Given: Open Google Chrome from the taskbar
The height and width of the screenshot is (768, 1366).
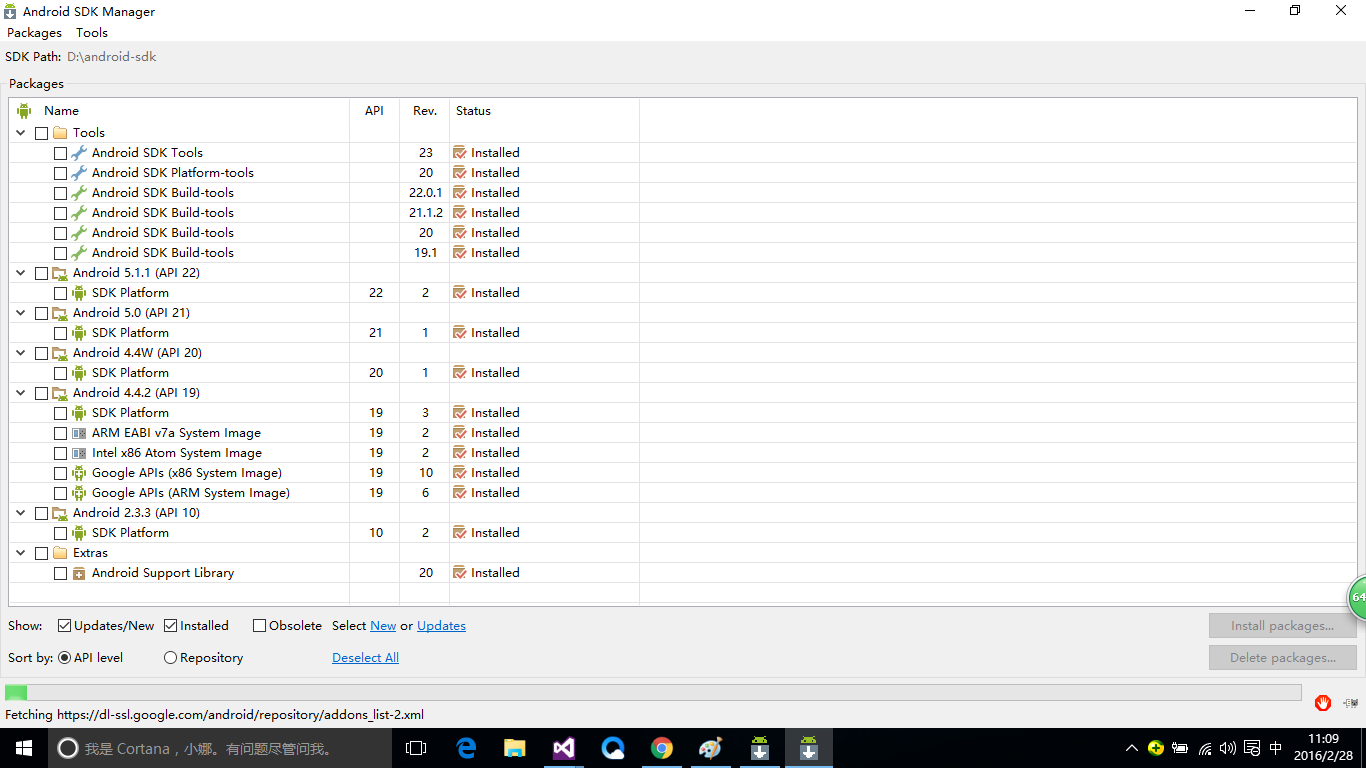Looking at the screenshot, I should [662, 748].
